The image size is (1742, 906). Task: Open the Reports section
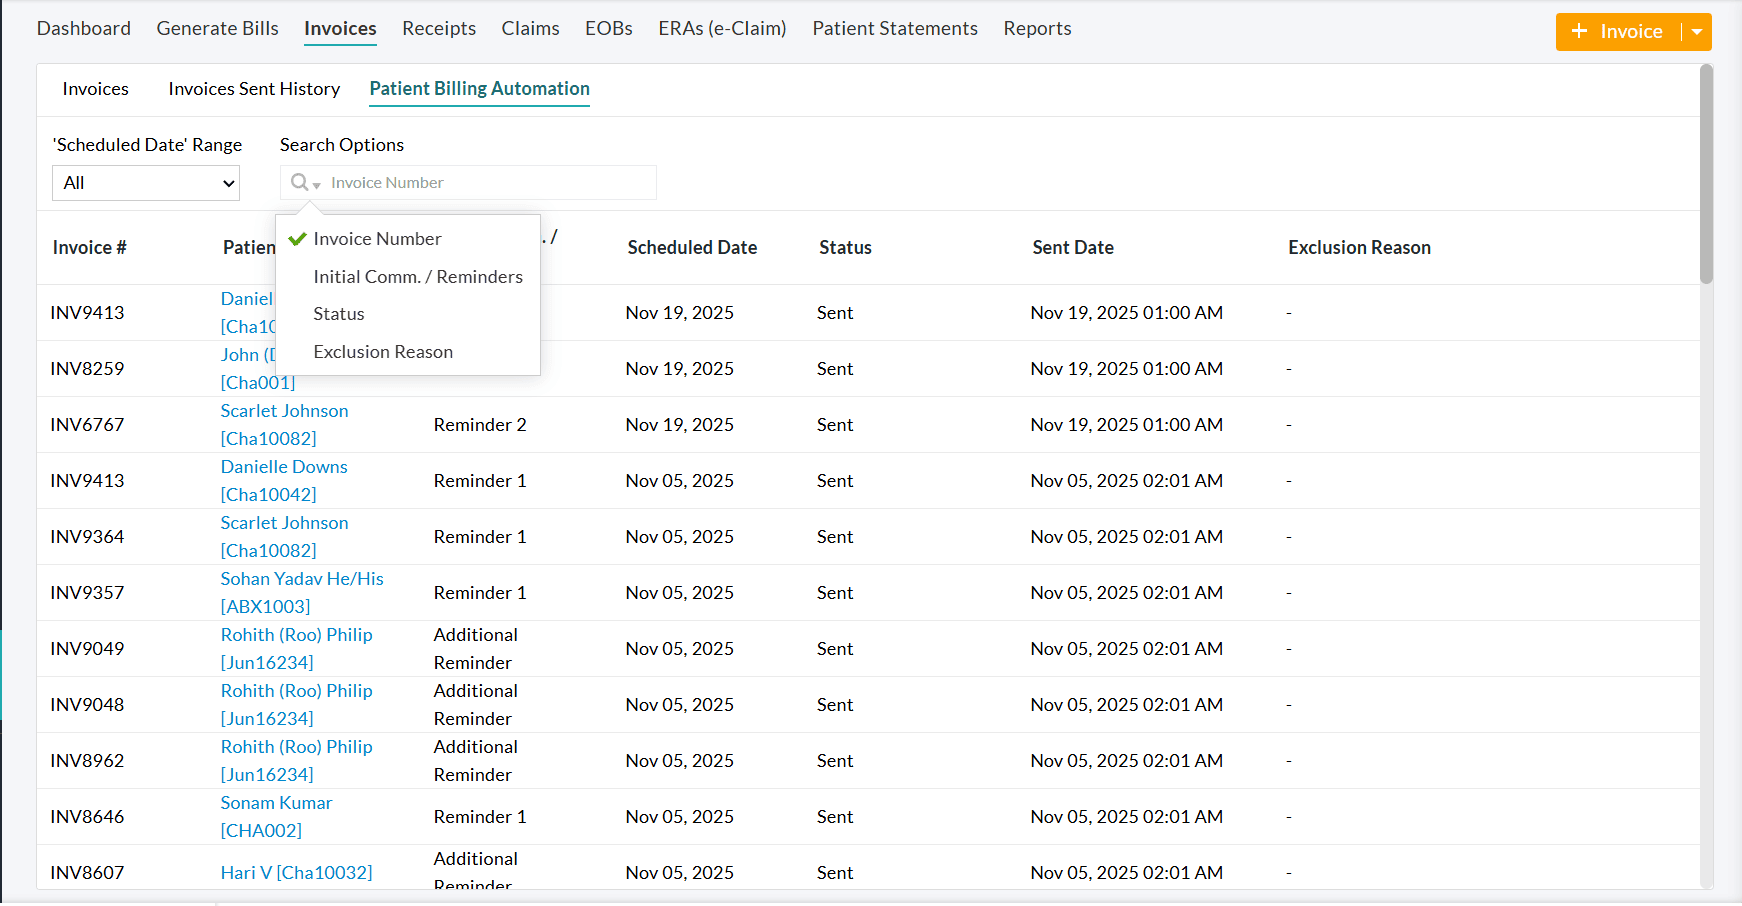(1037, 28)
